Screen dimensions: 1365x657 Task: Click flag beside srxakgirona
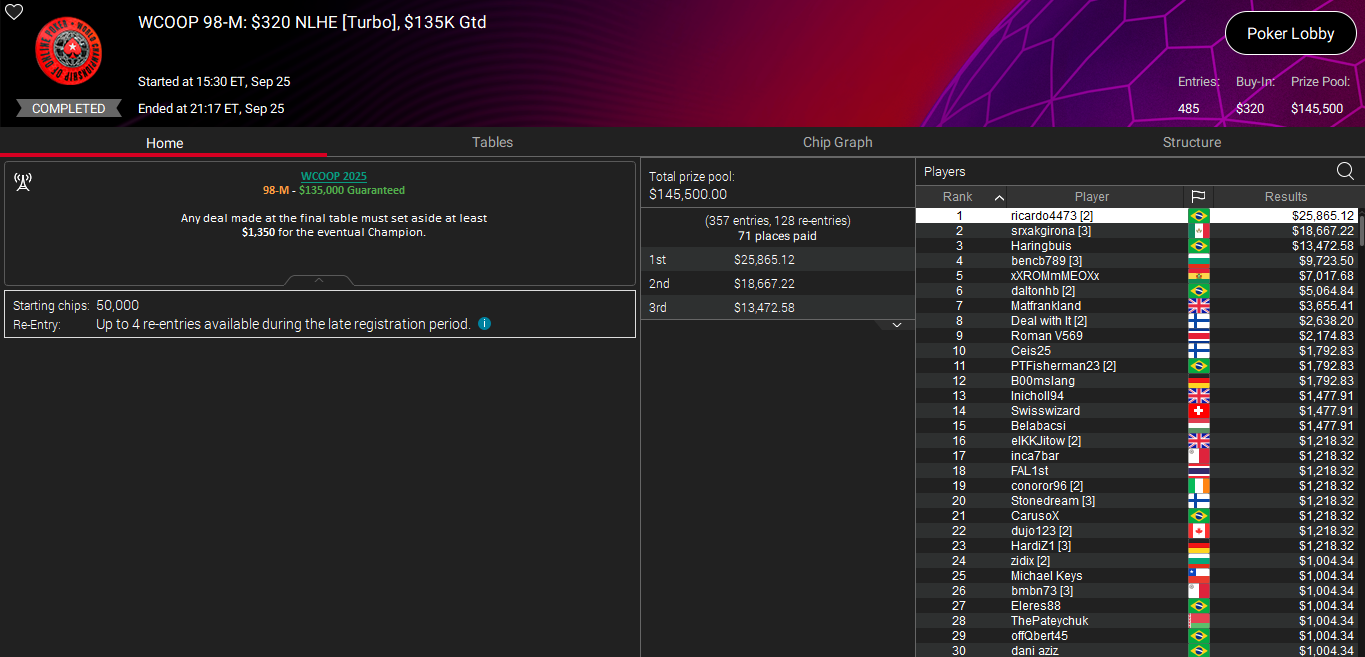point(1198,231)
